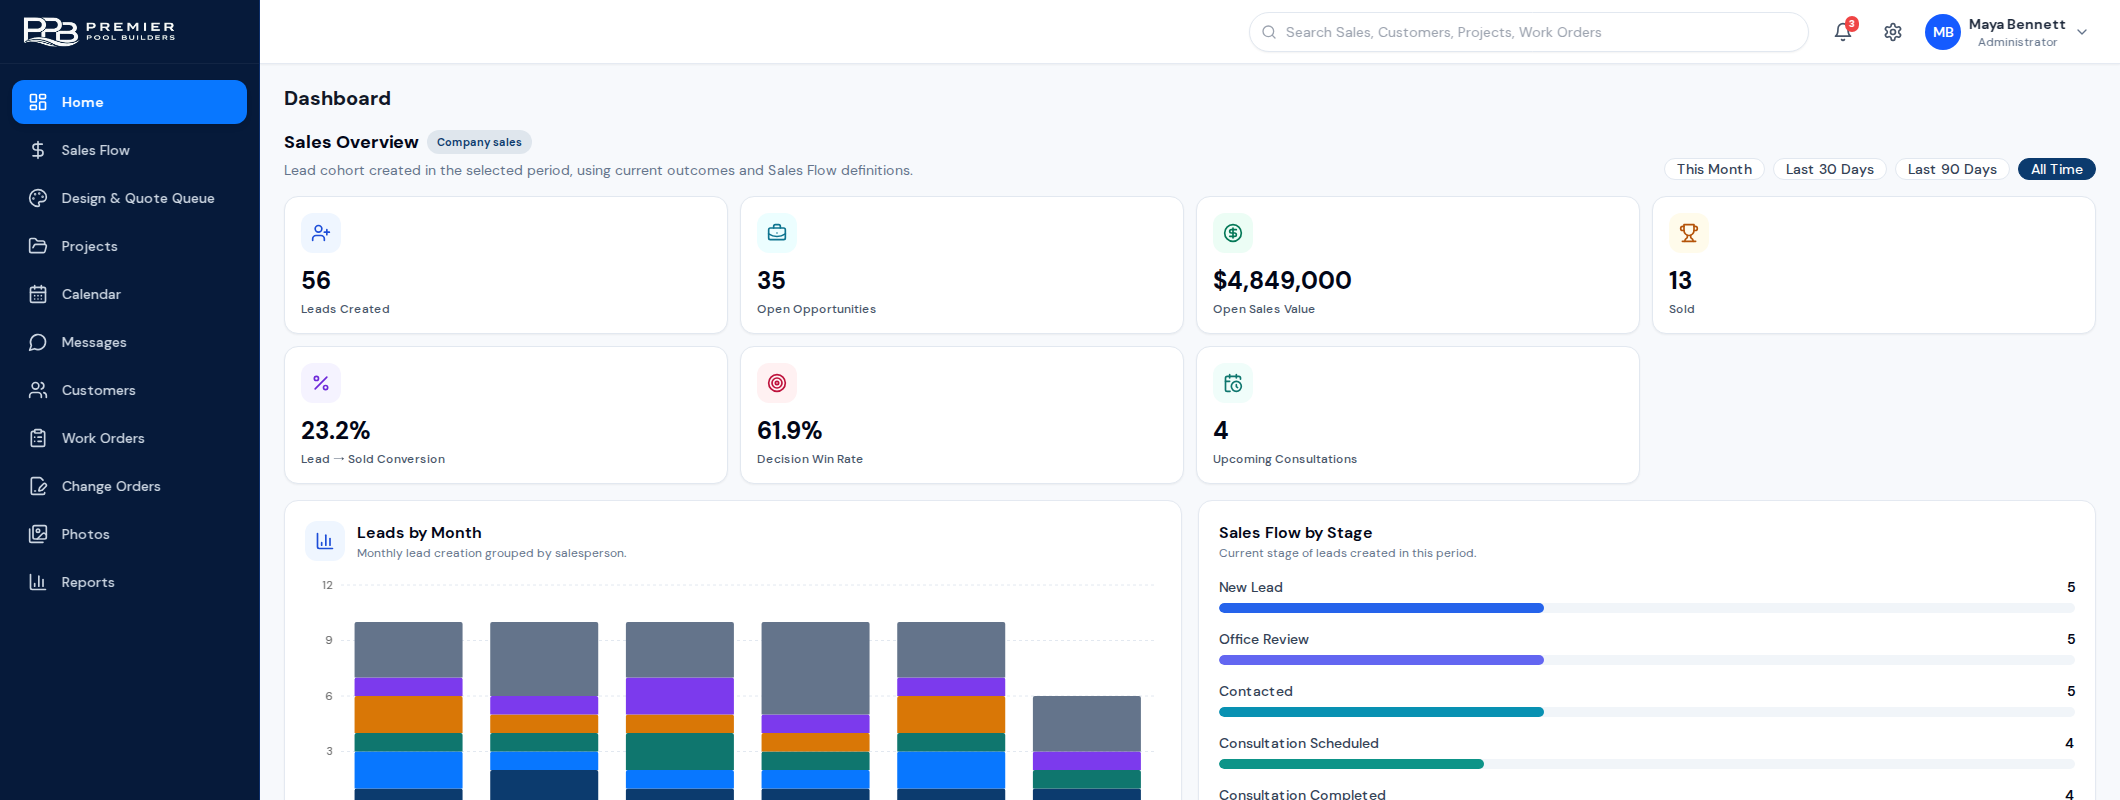Click the Leads by Month chart icon

[325, 541]
